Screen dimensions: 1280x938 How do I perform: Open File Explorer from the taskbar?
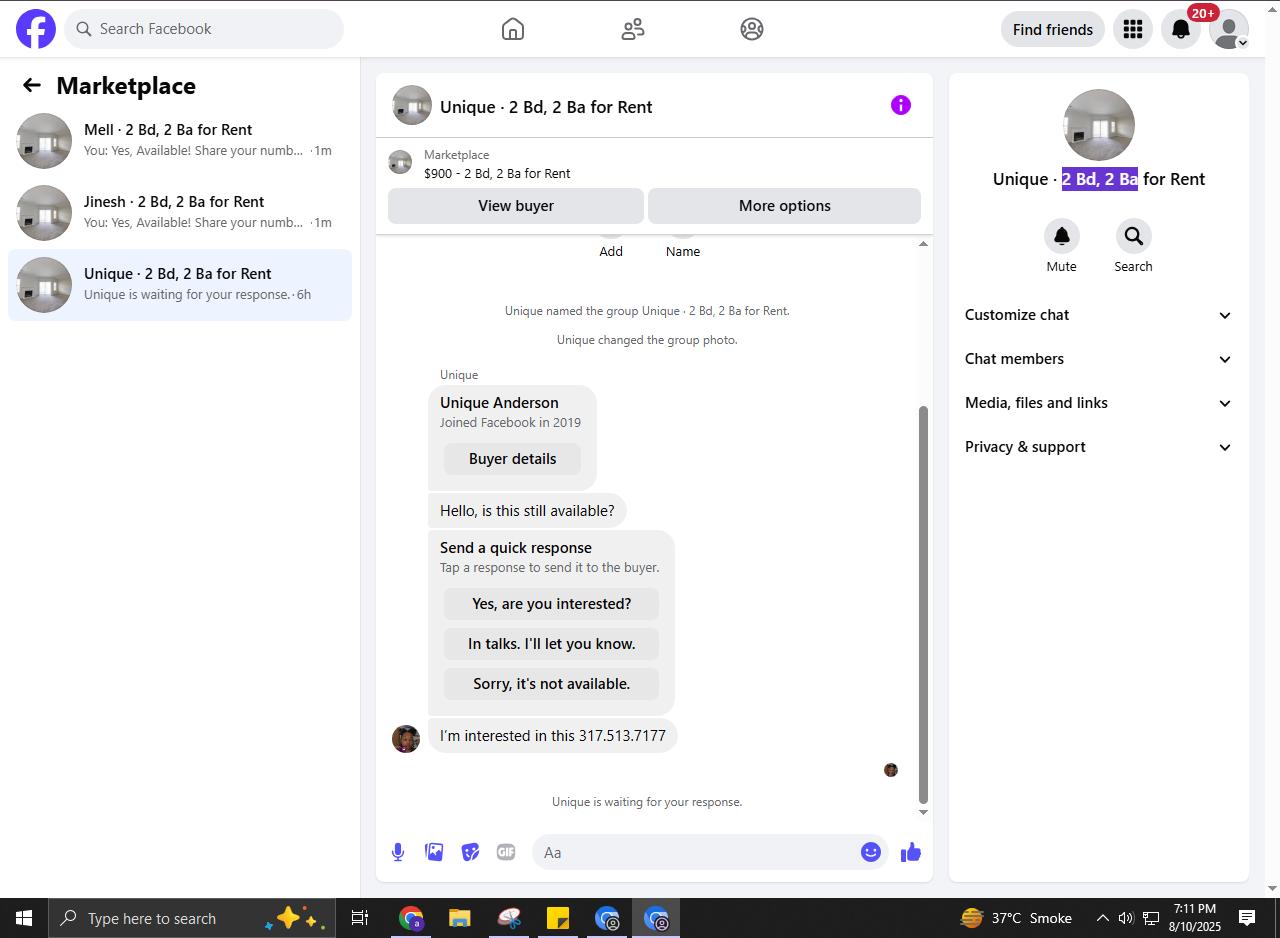[x=460, y=918]
